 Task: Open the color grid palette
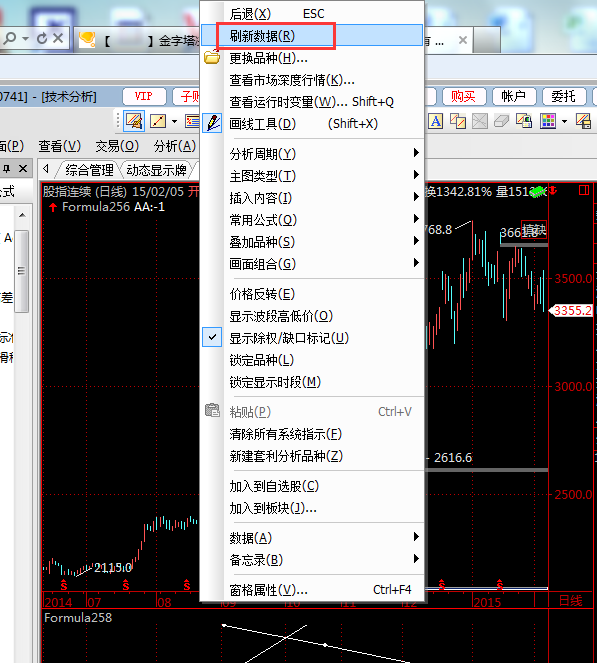(x=548, y=122)
